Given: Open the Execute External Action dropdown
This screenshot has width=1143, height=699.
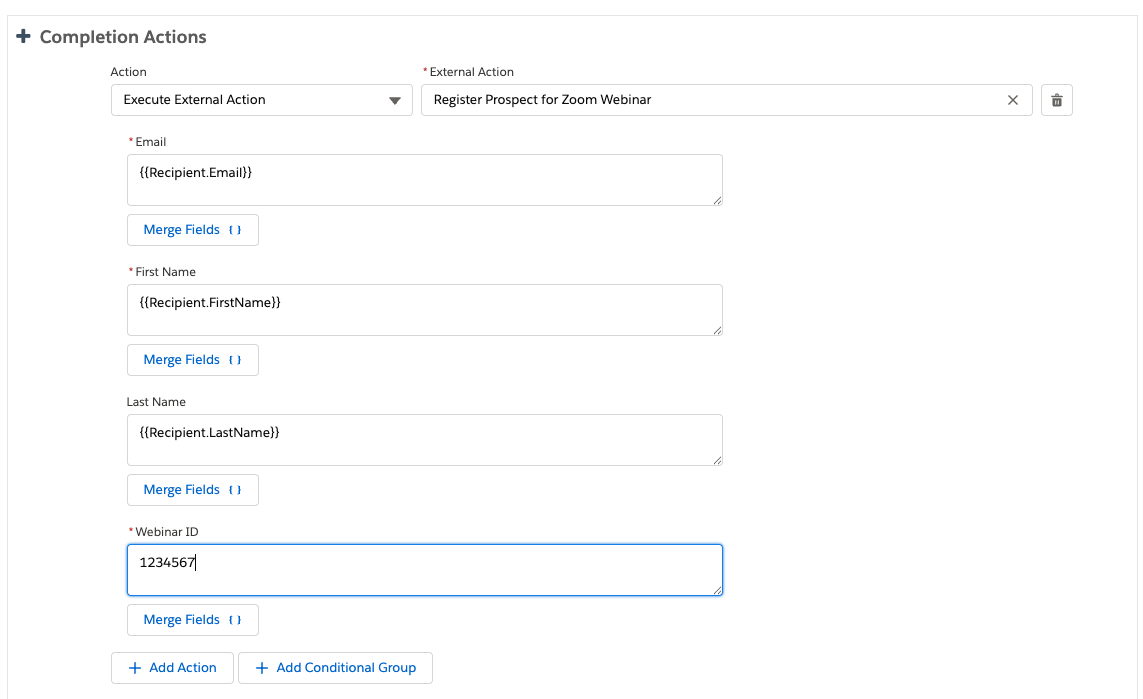Looking at the screenshot, I should (262, 100).
